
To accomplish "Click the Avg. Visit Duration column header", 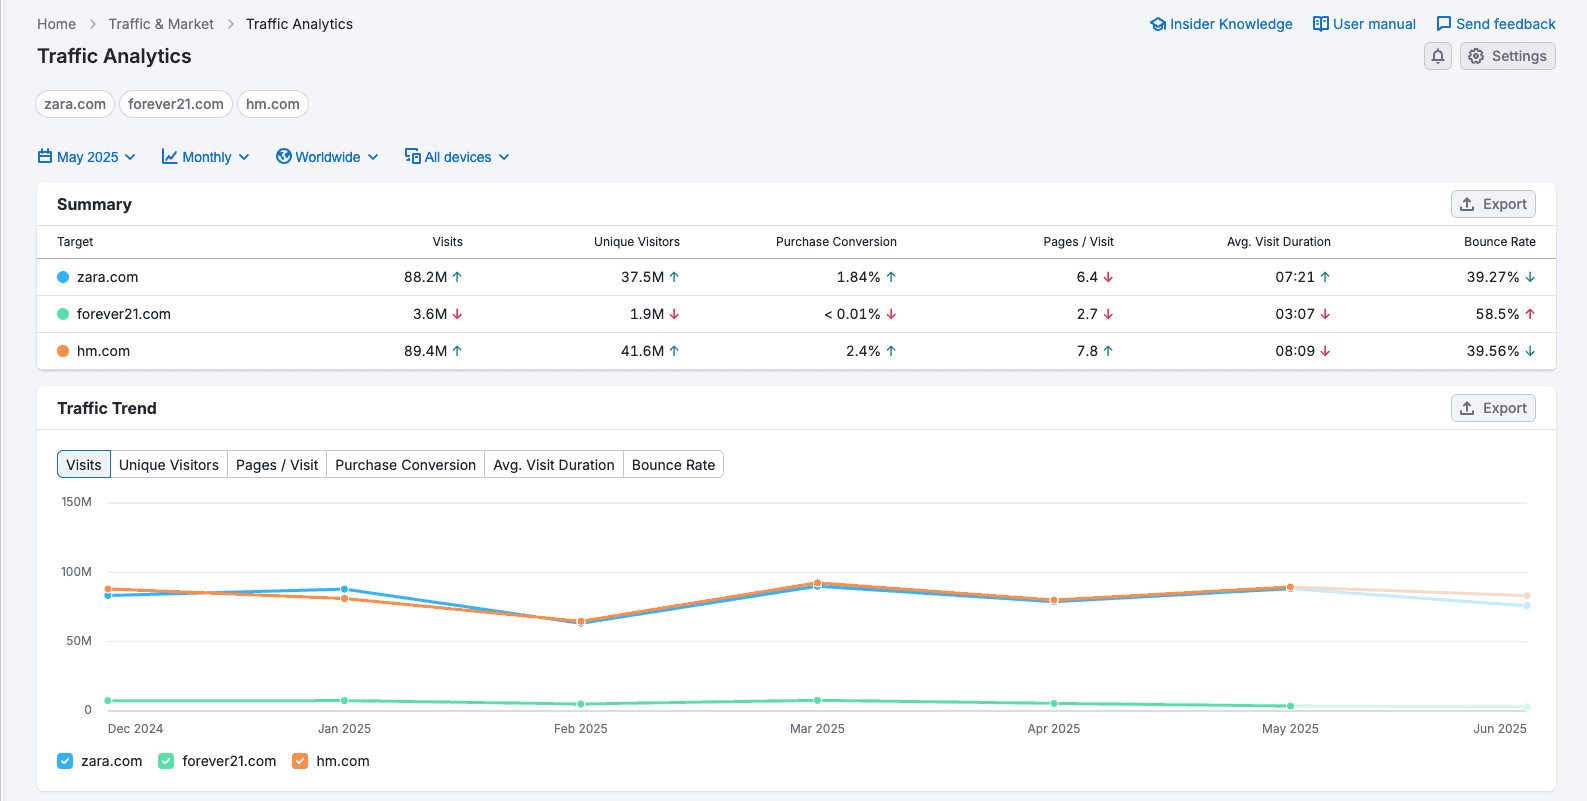I will pos(1279,242).
